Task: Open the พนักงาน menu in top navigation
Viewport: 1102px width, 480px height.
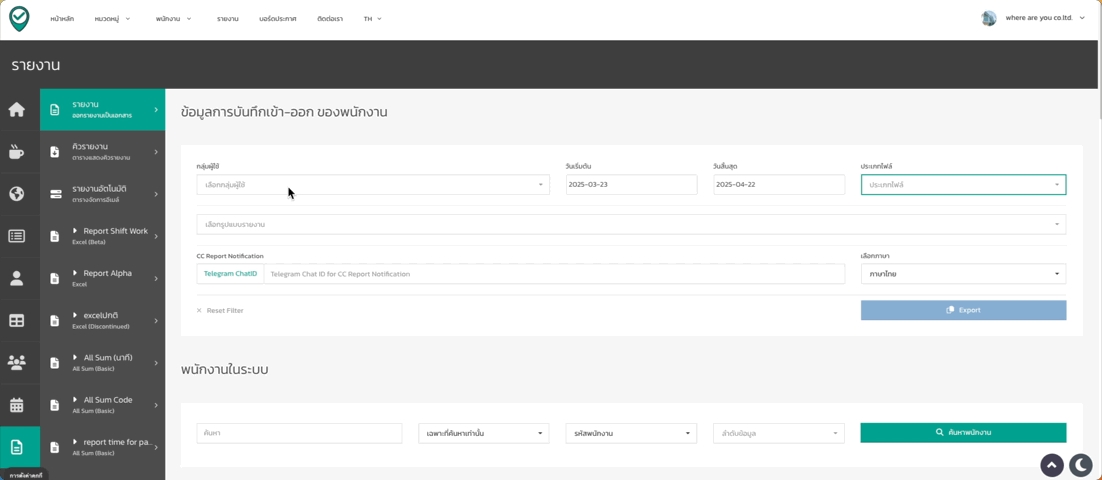Action: click(173, 19)
